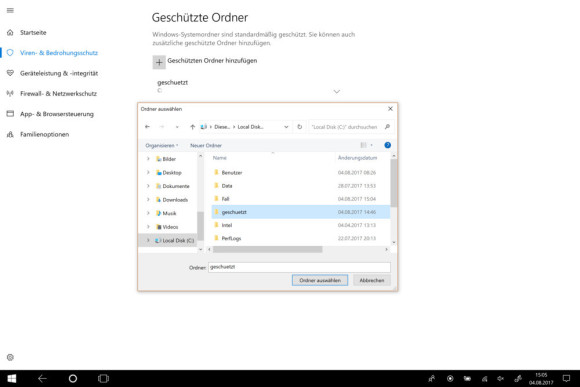Navigate up one folder level arrow
The image size is (580, 387).
[192, 127]
